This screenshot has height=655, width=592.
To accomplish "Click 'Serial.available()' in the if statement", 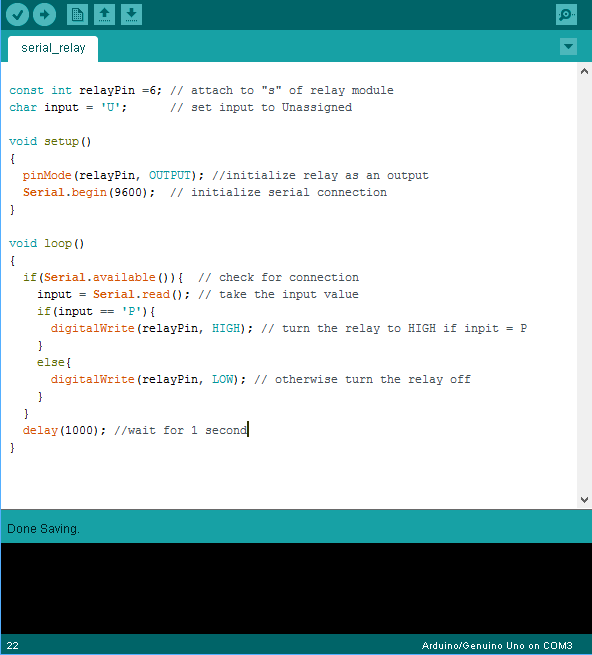I will 106,277.
